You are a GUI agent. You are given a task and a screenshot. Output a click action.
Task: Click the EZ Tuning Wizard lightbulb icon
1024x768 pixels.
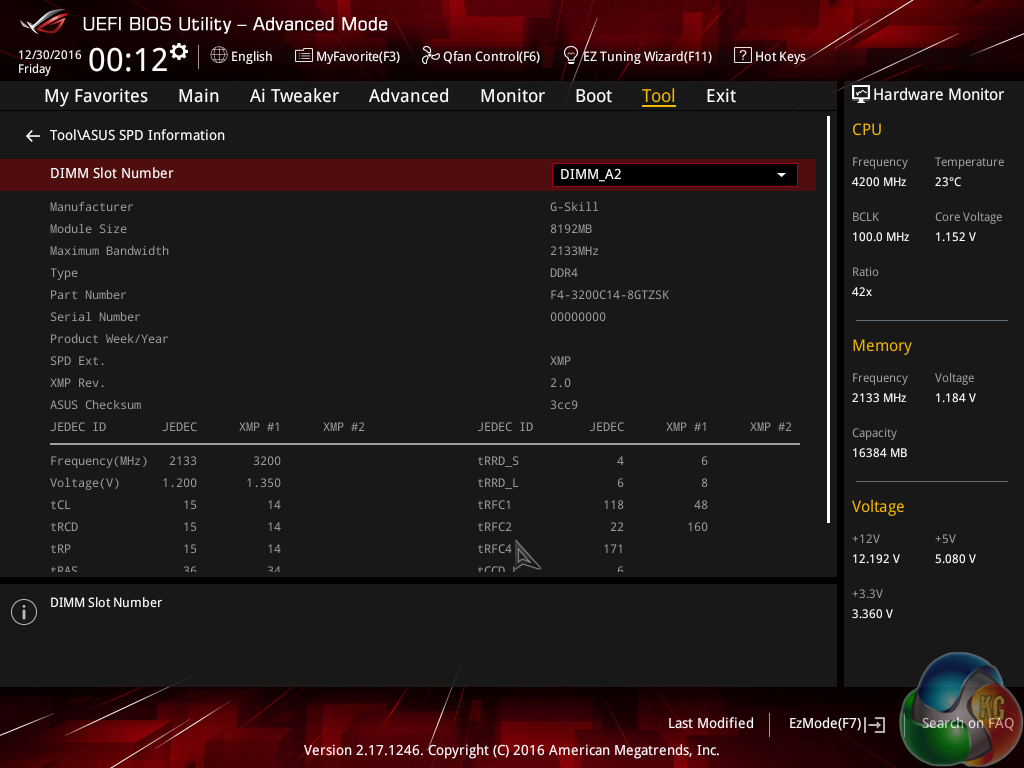point(571,56)
